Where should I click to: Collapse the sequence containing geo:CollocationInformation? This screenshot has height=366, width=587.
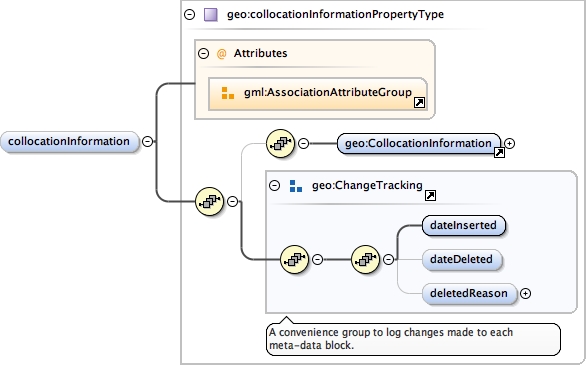pos(304,143)
